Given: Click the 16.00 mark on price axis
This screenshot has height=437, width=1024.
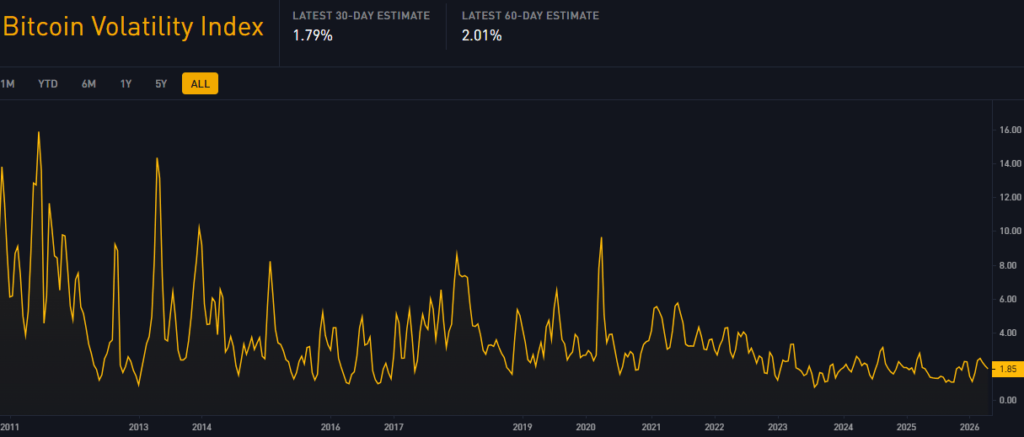Looking at the screenshot, I should pos(1008,130).
